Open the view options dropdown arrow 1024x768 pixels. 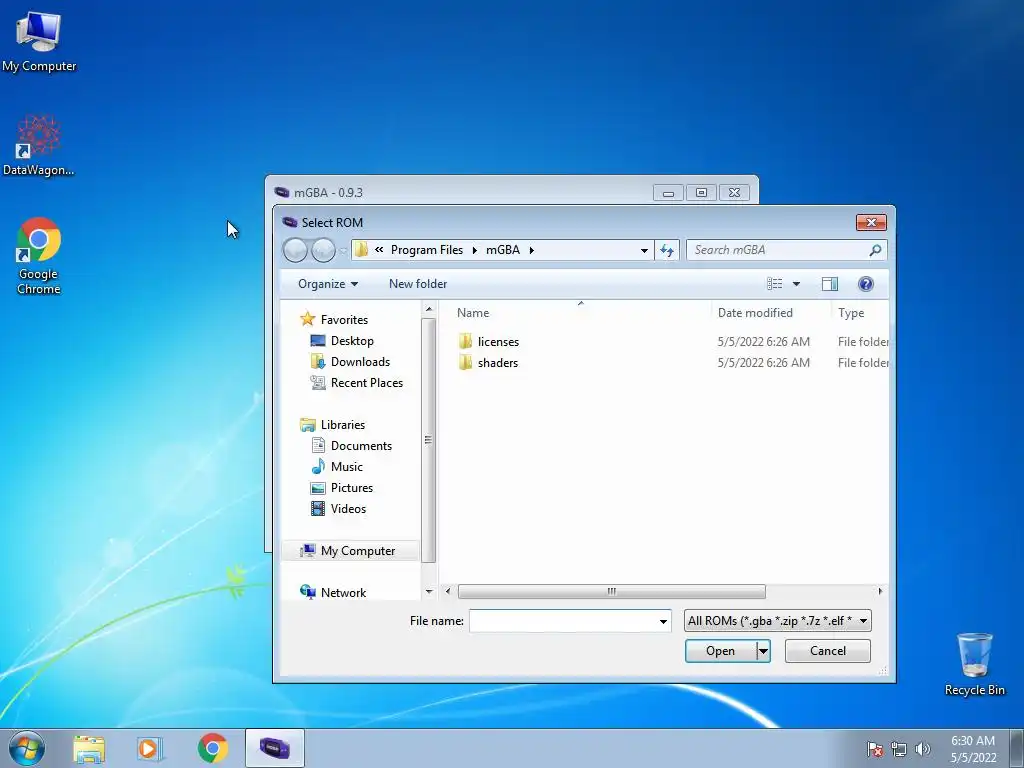796,283
